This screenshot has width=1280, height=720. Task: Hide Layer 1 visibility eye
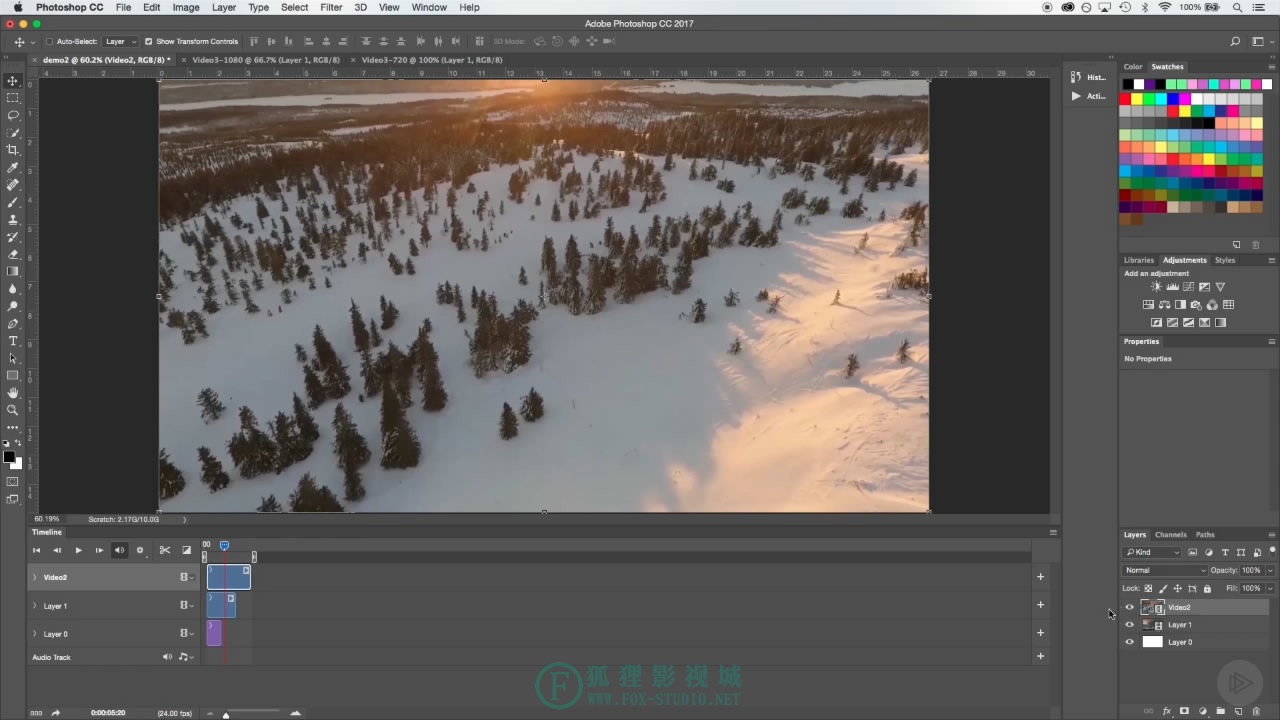pyautogui.click(x=1130, y=625)
